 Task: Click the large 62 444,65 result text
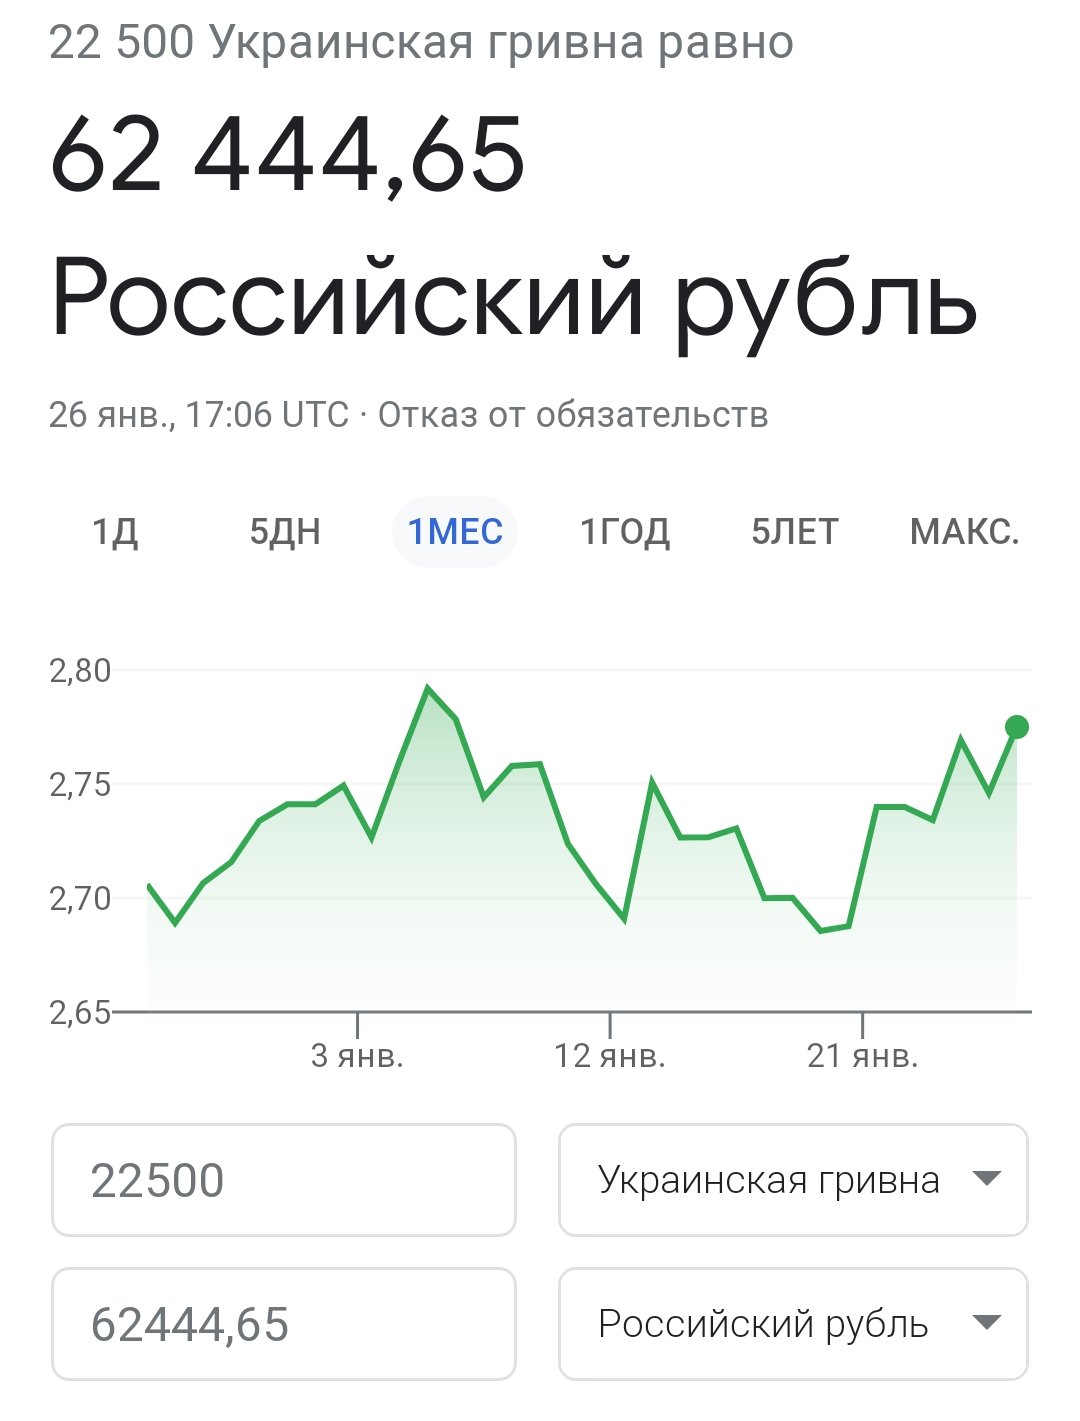[x=288, y=155]
